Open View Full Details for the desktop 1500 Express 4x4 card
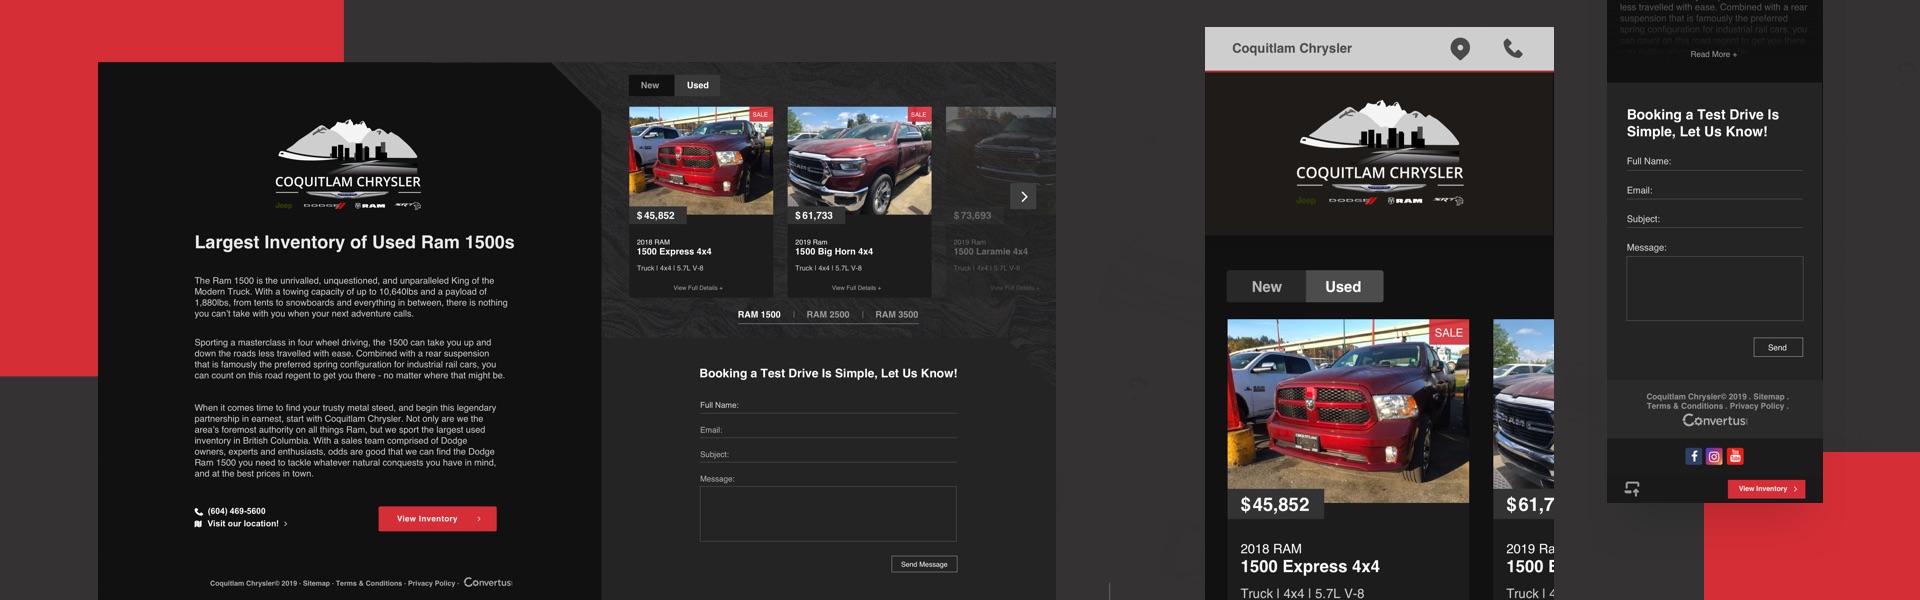 (x=698, y=288)
